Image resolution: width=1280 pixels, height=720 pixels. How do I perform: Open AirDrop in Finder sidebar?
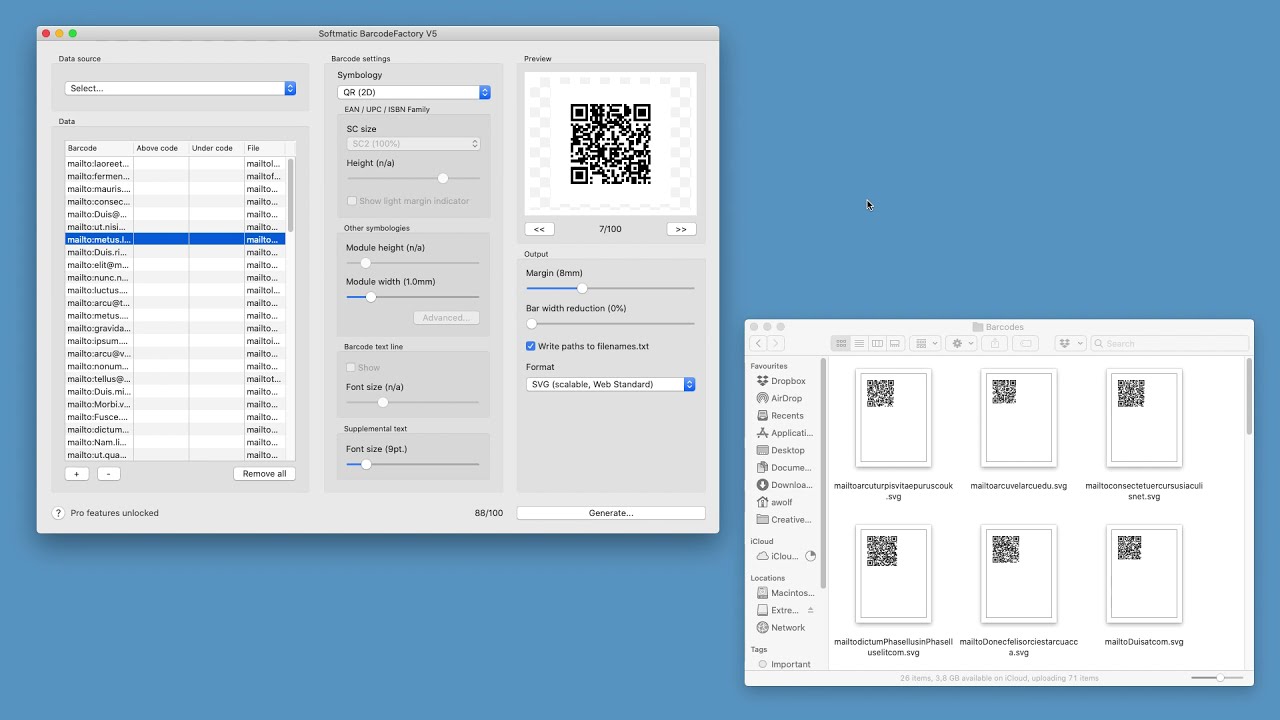[x=784, y=398]
